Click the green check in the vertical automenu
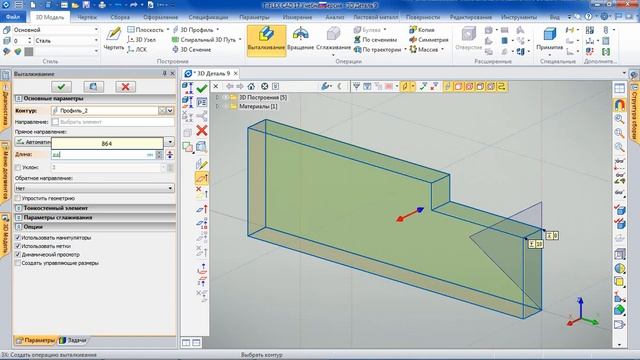 (202, 88)
